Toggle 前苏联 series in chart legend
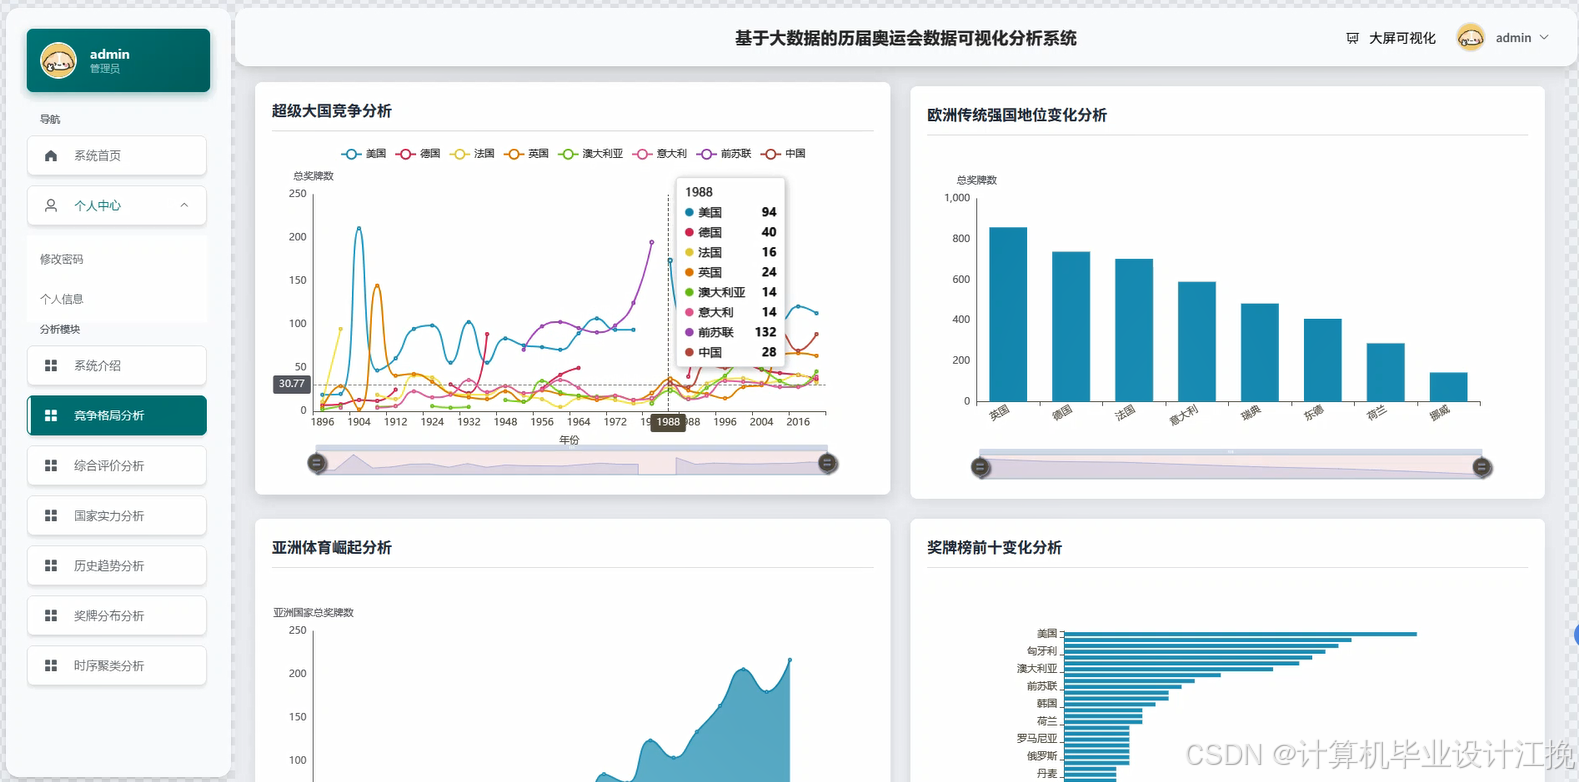This screenshot has width=1579, height=782. click(724, 154)
